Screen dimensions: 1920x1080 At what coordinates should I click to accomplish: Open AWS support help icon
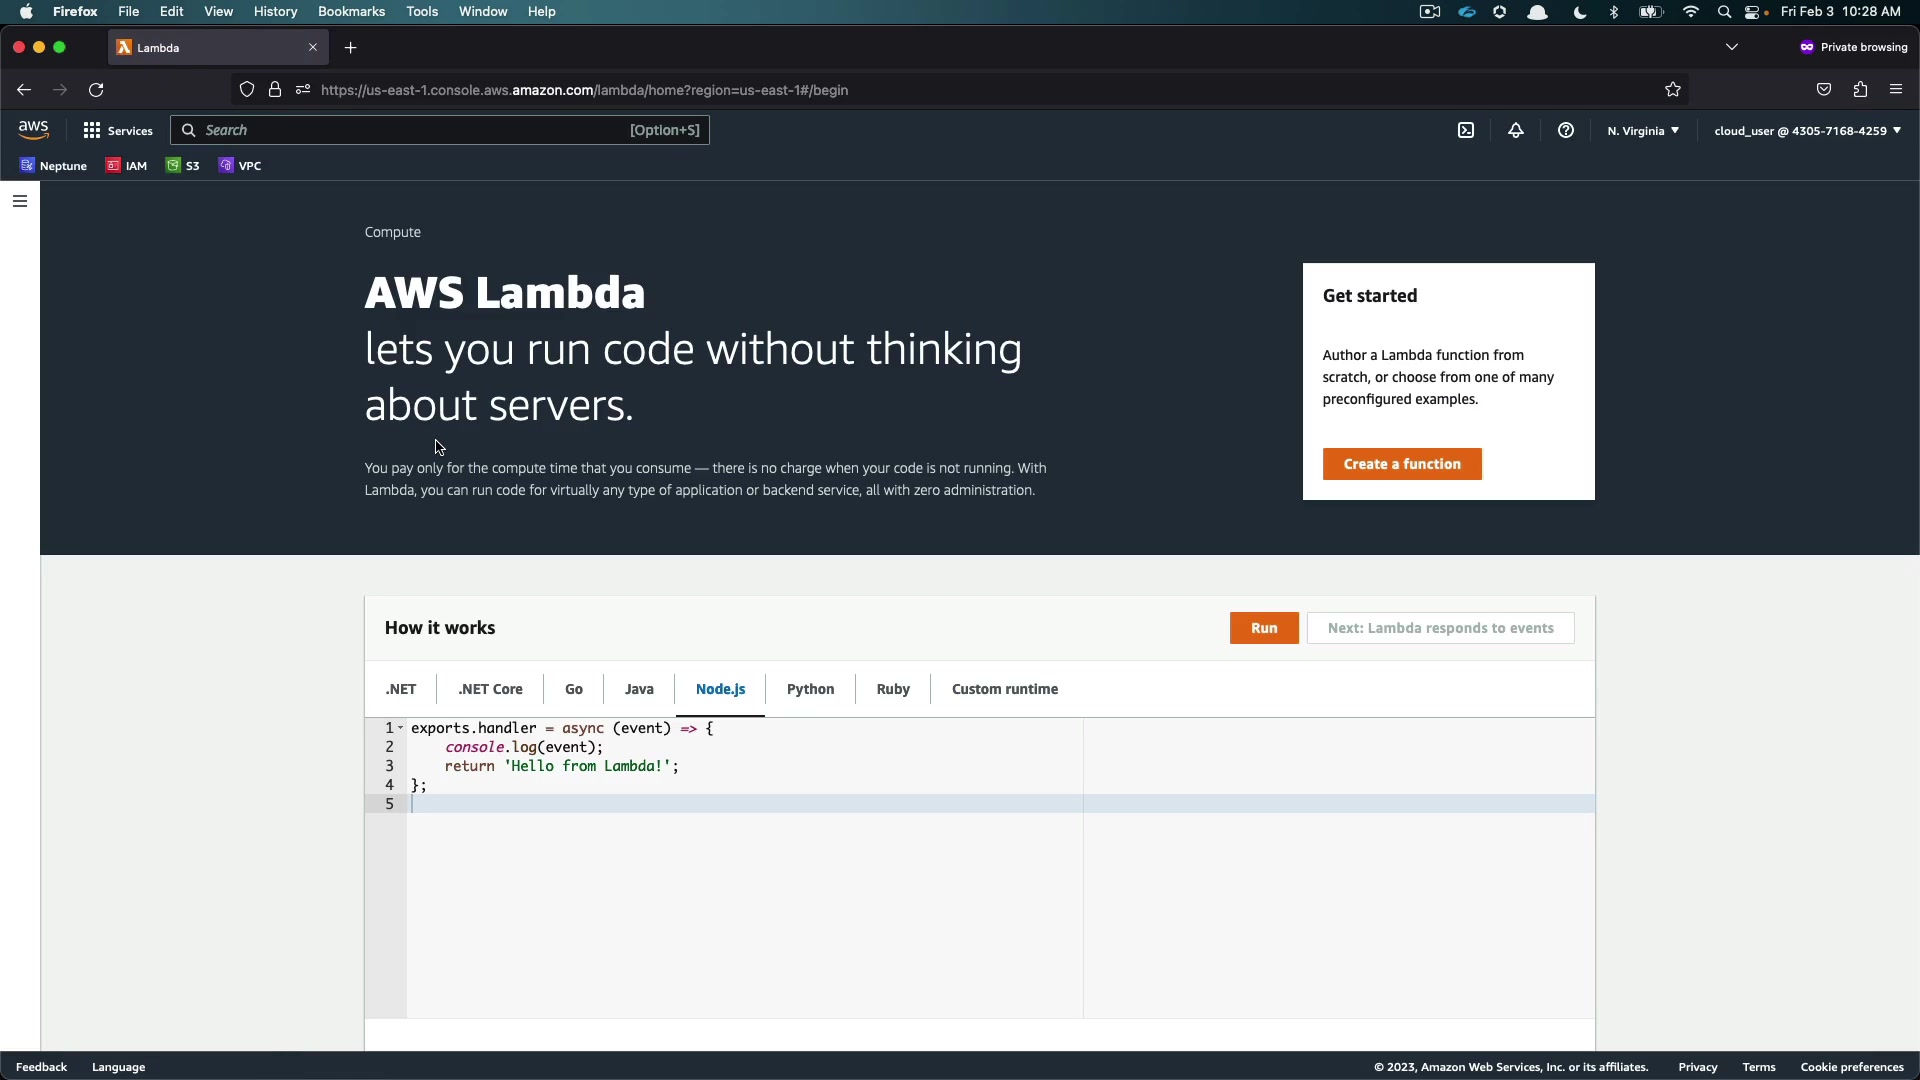coord(1566,131)
